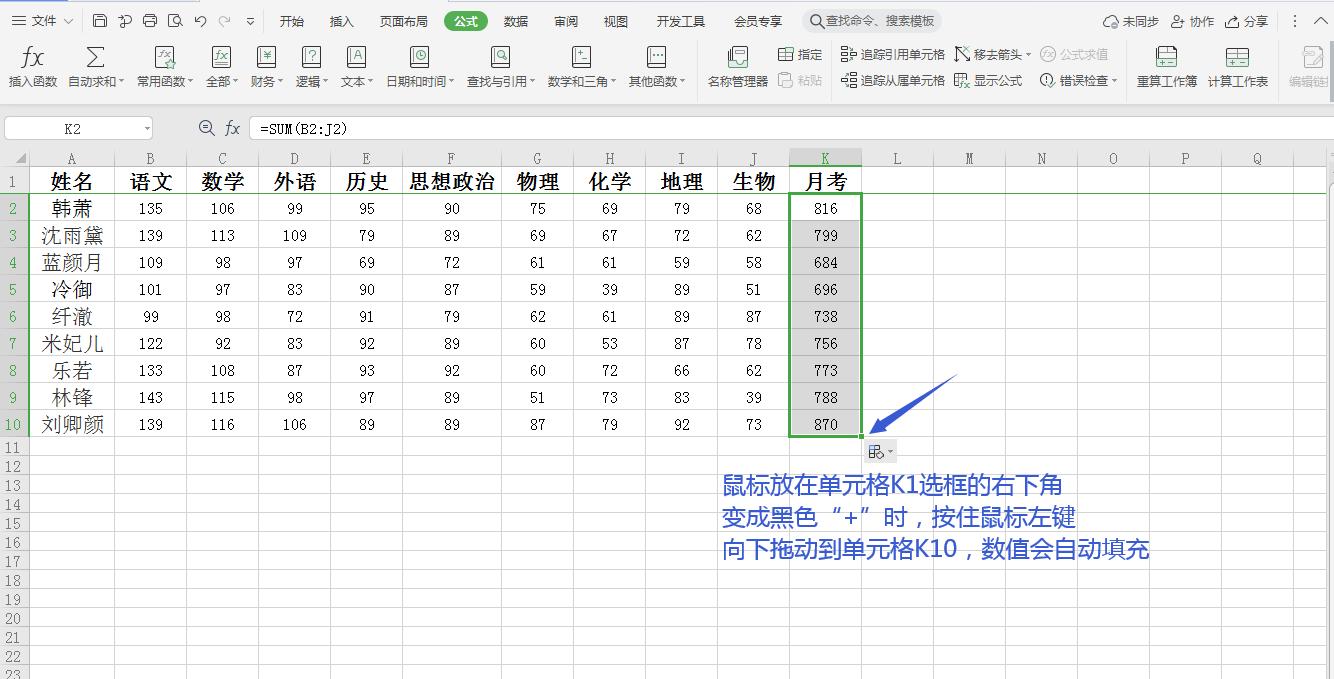Screen dimensions: 1334x679
Task: Open the 开发工具 ribbon tab
Action: pos(680,20)
